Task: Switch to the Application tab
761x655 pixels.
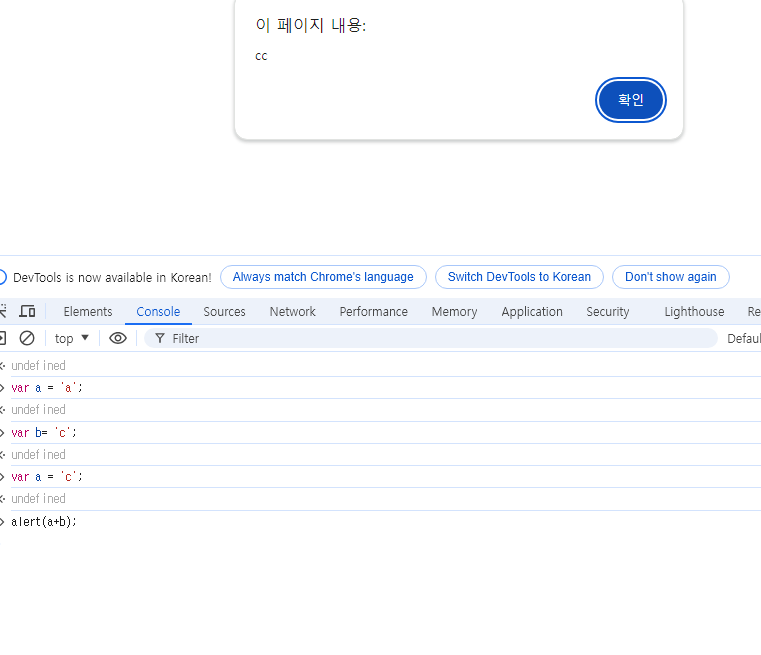Action: pos(532,311)
